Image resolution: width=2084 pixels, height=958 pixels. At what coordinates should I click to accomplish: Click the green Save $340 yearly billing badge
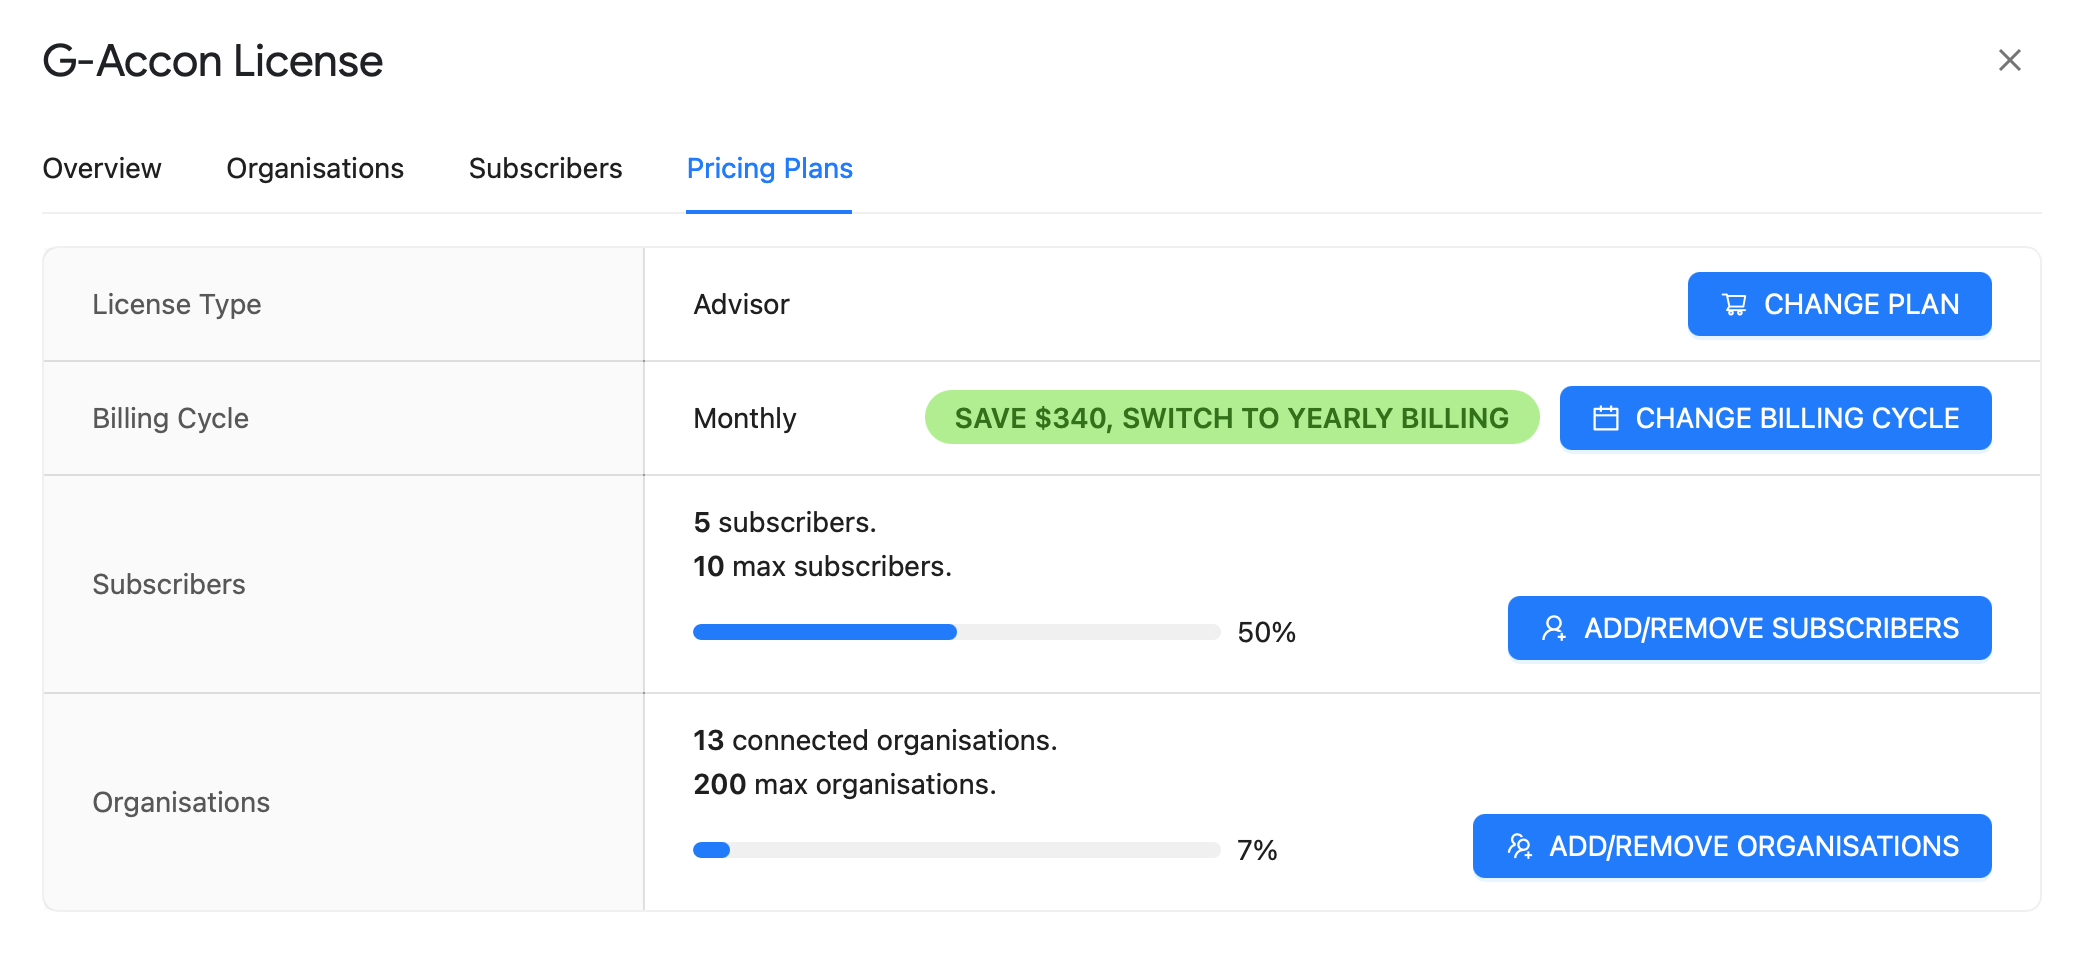coord(1232,418)
